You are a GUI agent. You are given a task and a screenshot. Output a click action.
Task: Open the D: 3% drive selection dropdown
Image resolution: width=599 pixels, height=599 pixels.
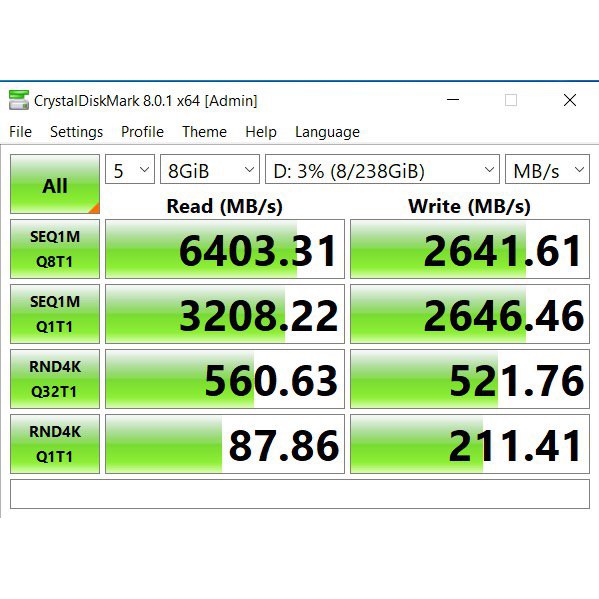click(x=382, y=169)
